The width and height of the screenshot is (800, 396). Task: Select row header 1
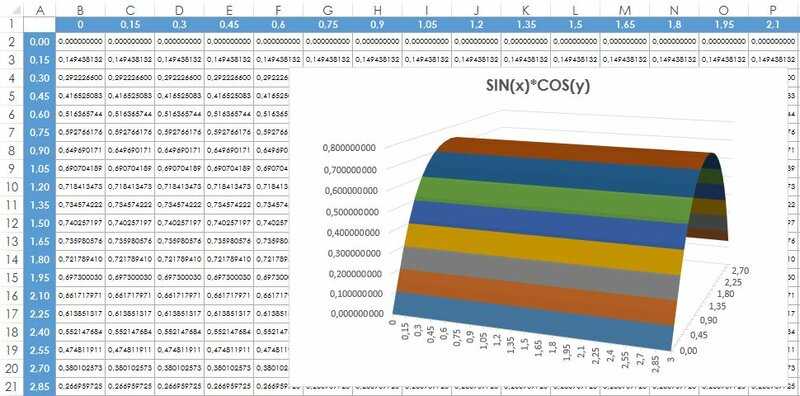click(x=11, y=23)
